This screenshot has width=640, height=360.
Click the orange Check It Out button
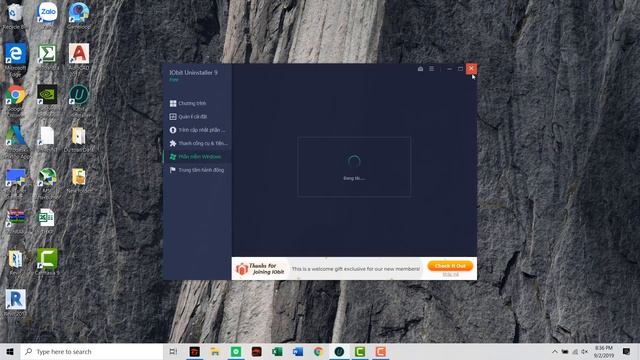450,266
